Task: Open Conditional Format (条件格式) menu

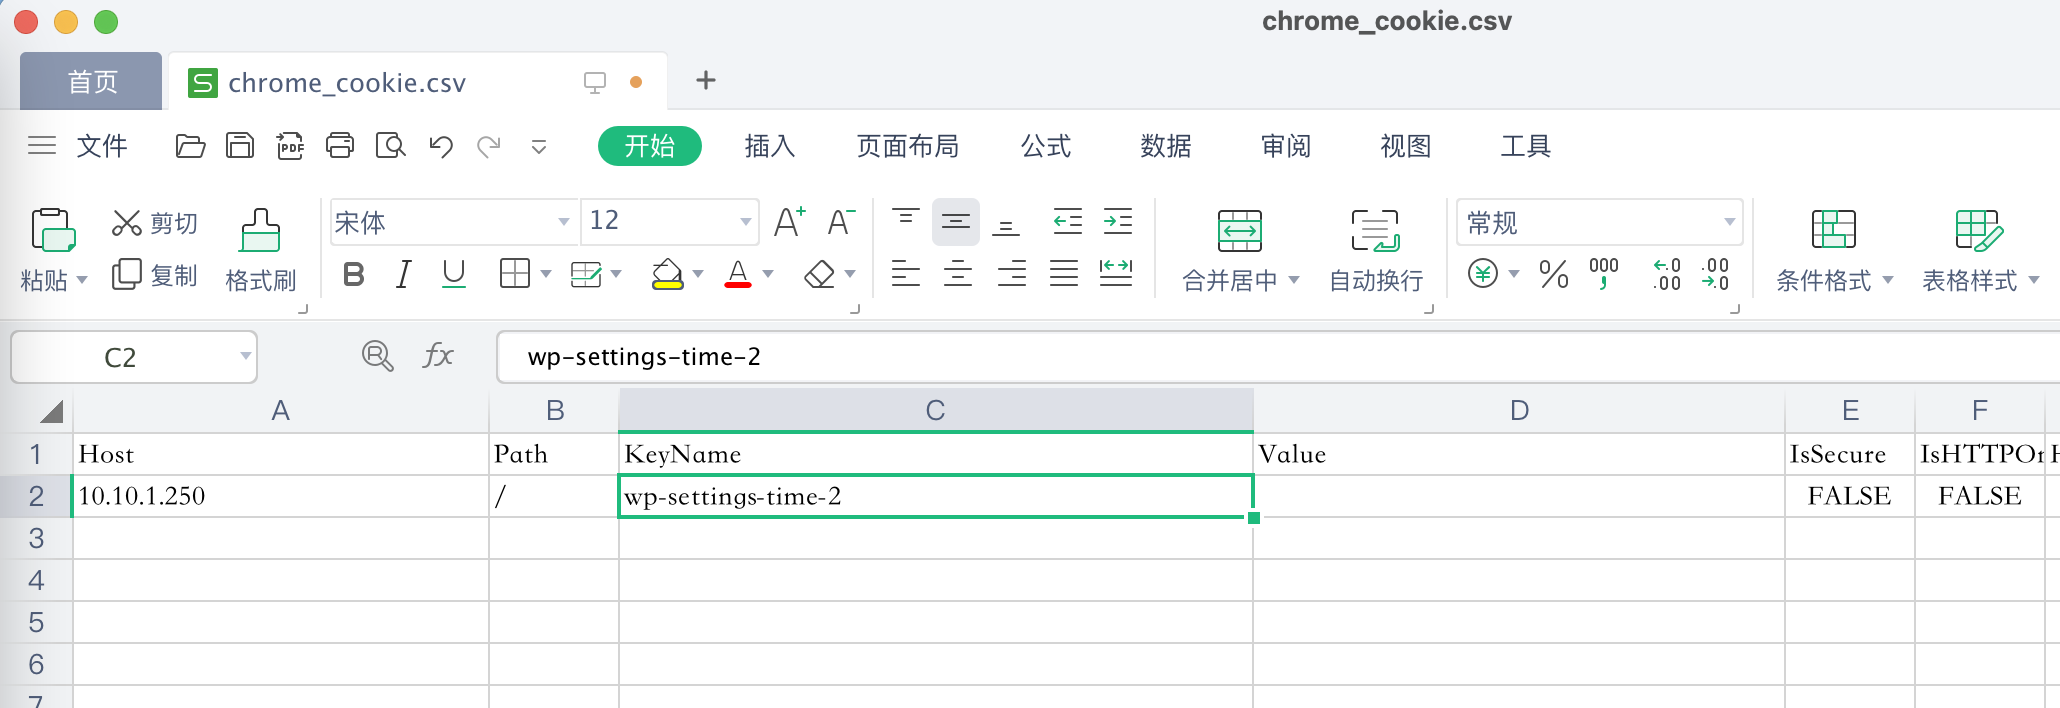Action: coord(1834,250)
